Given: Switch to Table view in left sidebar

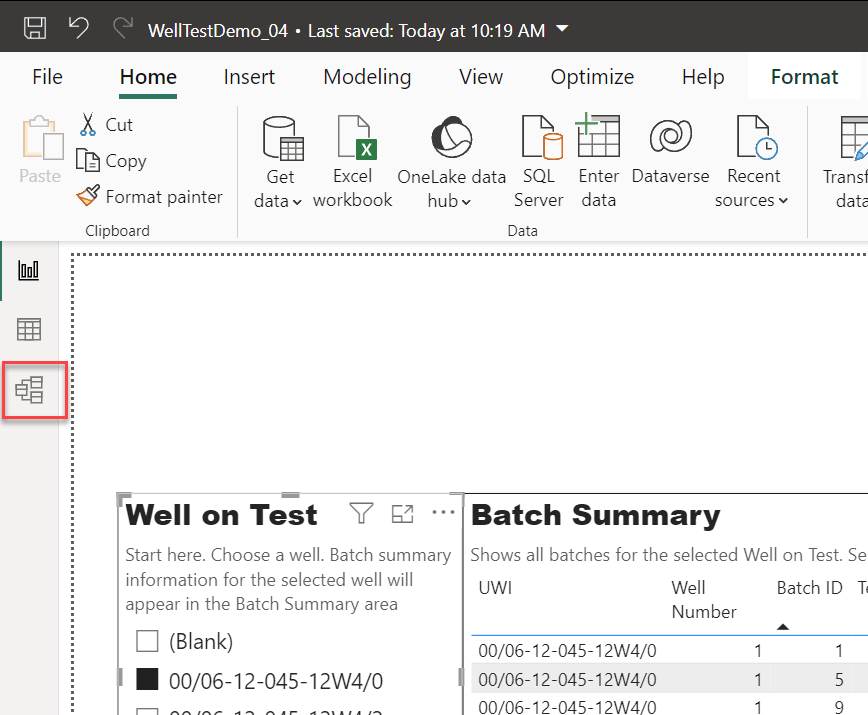Looking at the screenshot, I should point(30,329).
